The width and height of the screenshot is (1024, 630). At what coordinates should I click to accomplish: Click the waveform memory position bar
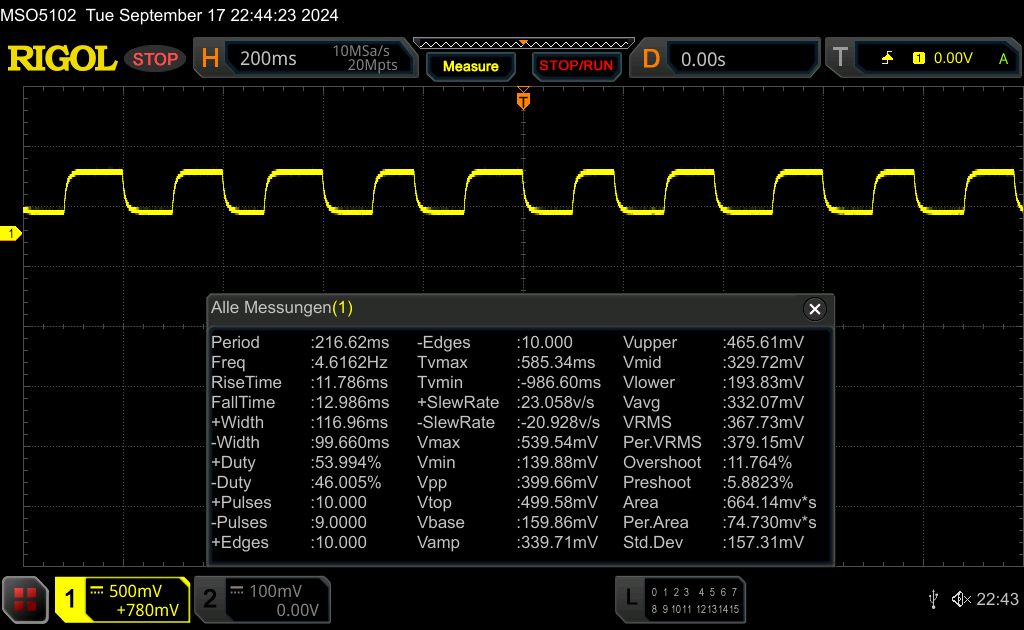click(x=523, y=43)
